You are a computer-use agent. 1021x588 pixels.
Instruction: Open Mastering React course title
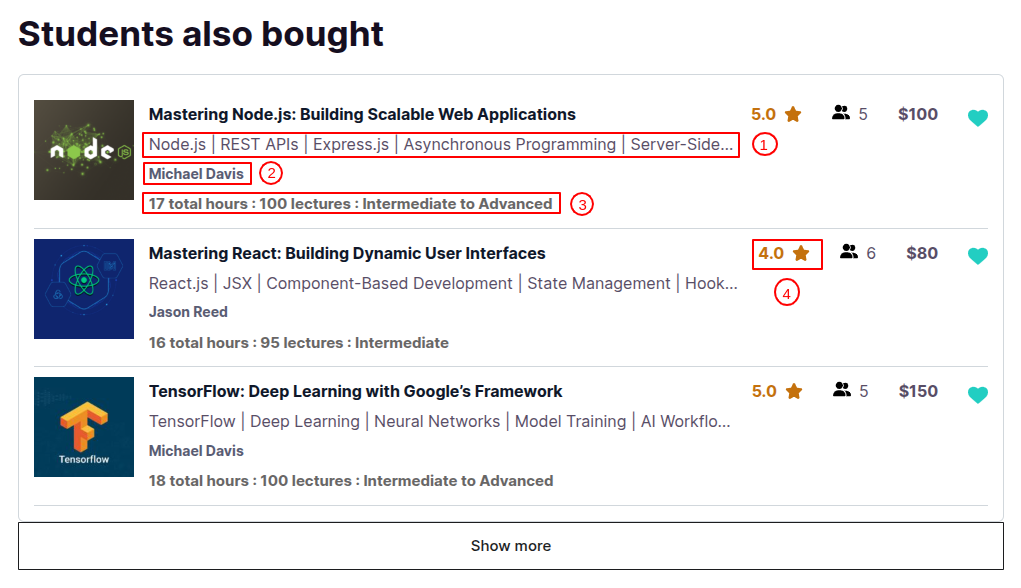347,253
